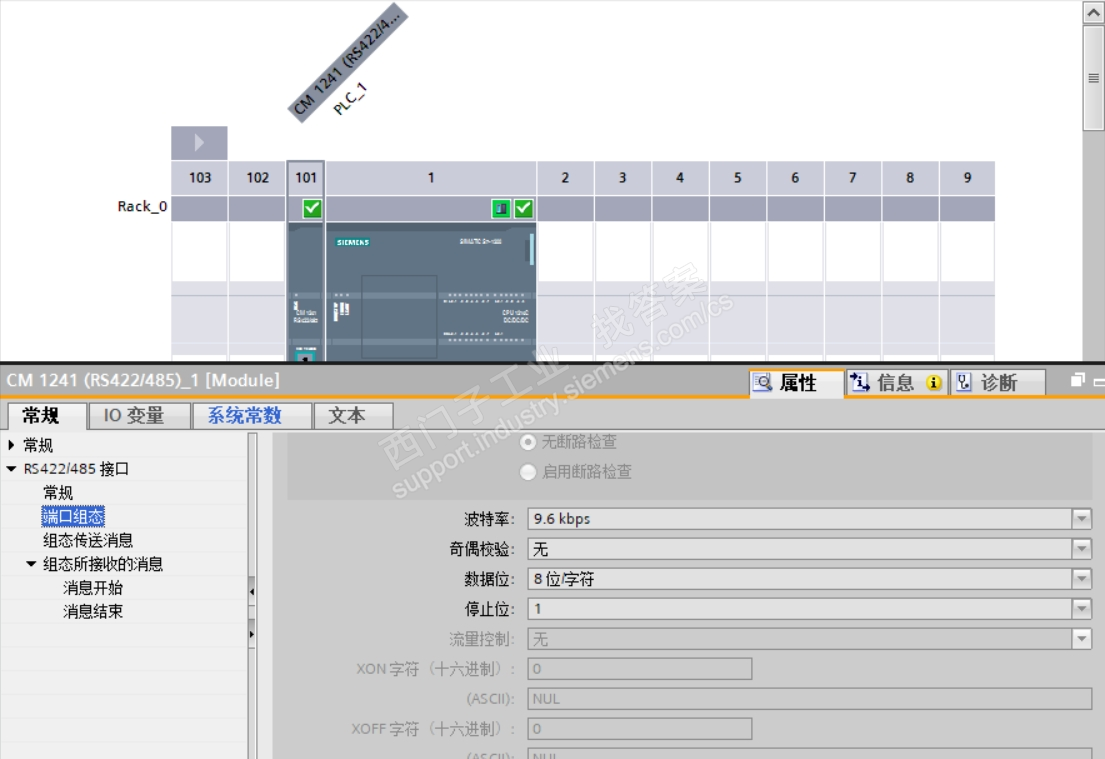Collapse navigation tree using upper splitter arrow
The width and height of the screenshot is (1105, 759).
click(252, 591)
